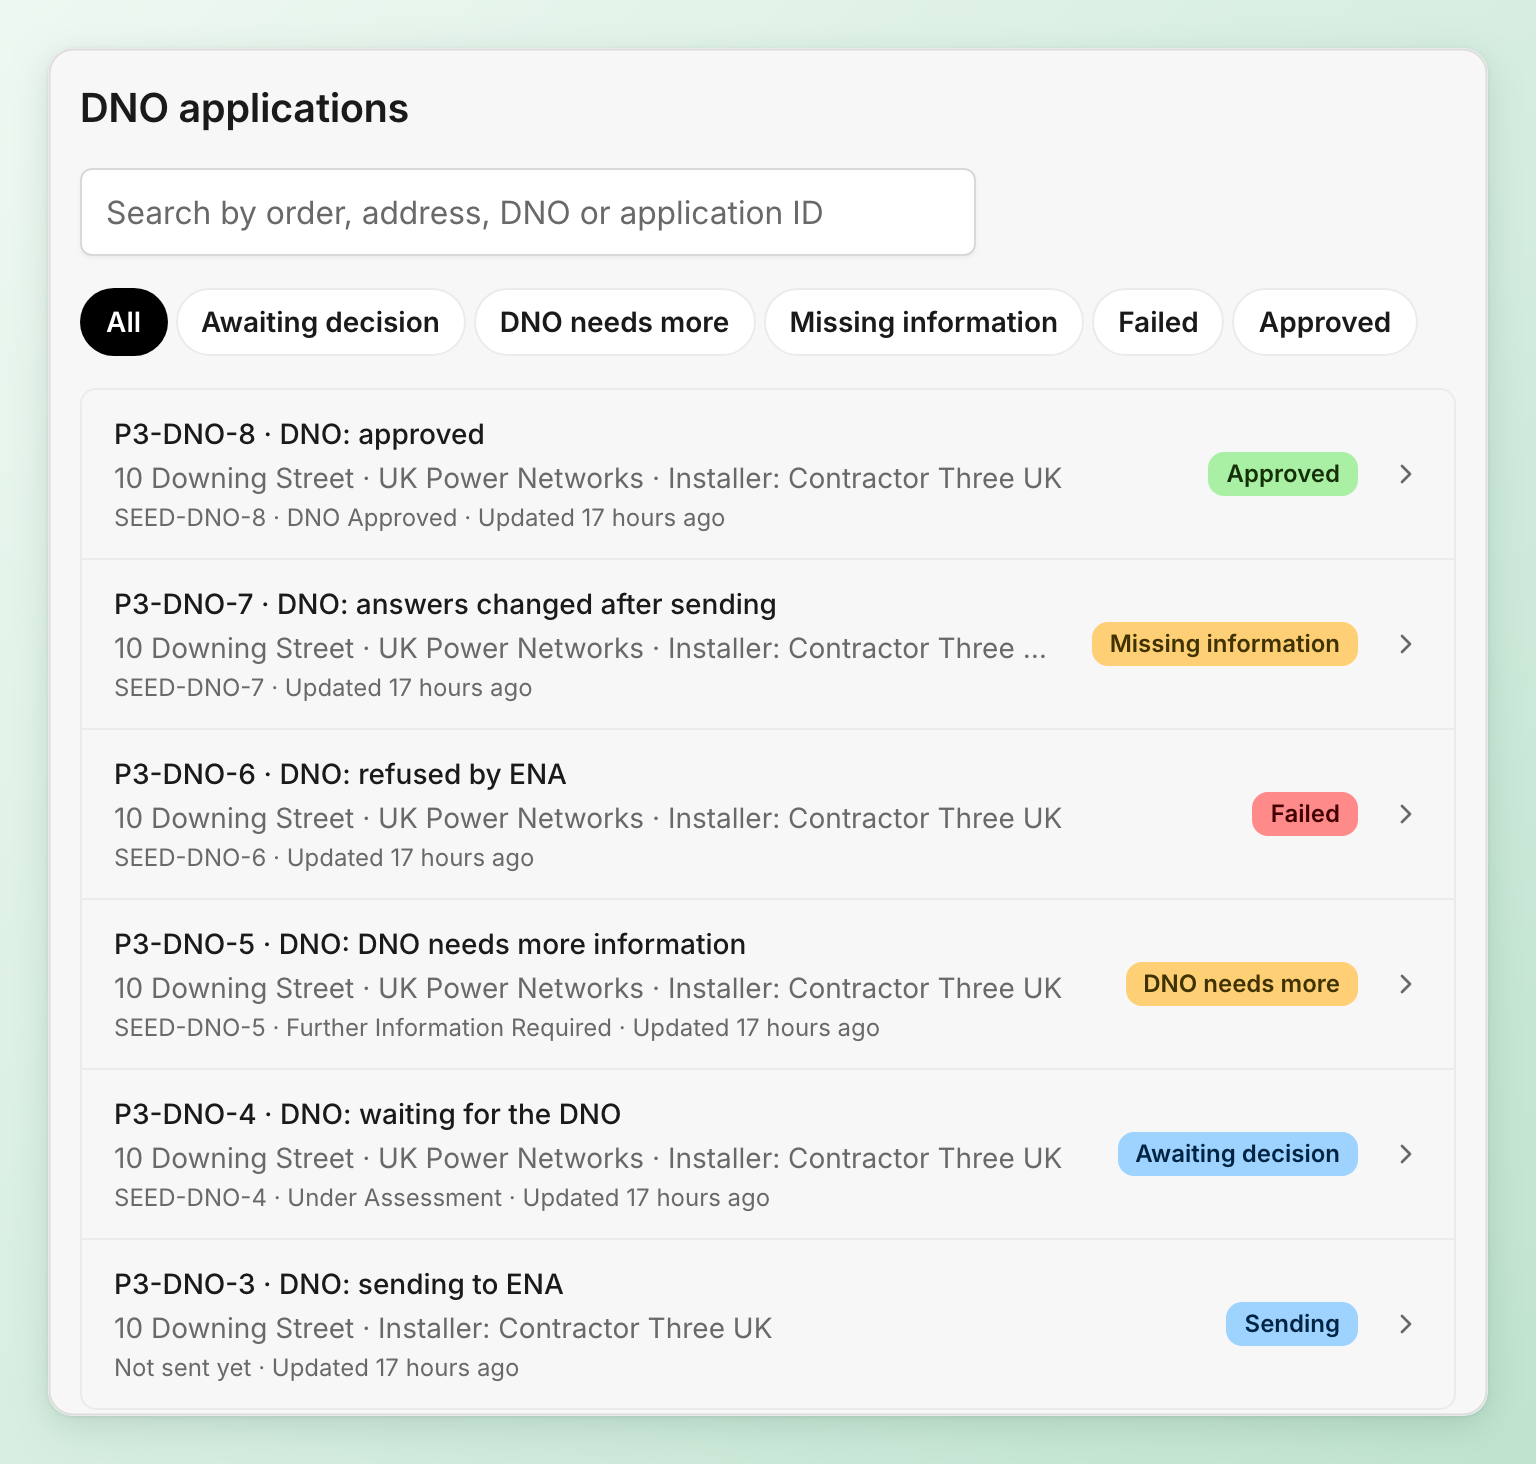Click the DNO applications heading
The image size is (1536, 1464).
[x=244, y=108]
